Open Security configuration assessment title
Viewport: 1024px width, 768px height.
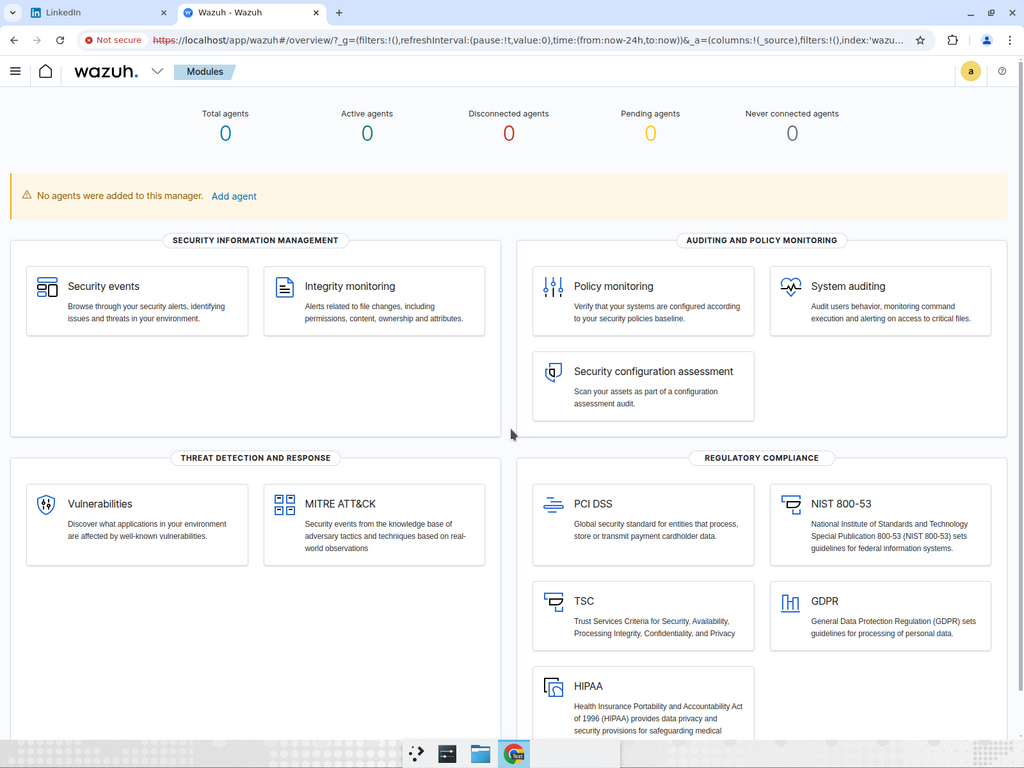pyautogui.click(x=653, y=371)
